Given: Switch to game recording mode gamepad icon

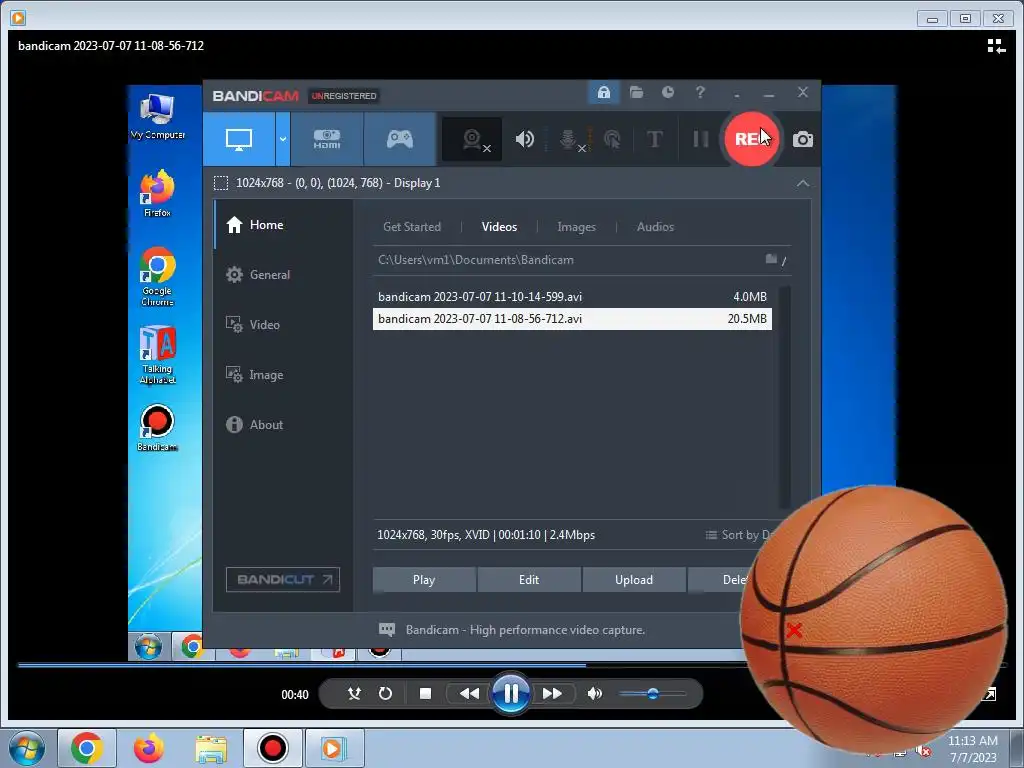Looking at the screenshot, I should click(x=400, y=139).
